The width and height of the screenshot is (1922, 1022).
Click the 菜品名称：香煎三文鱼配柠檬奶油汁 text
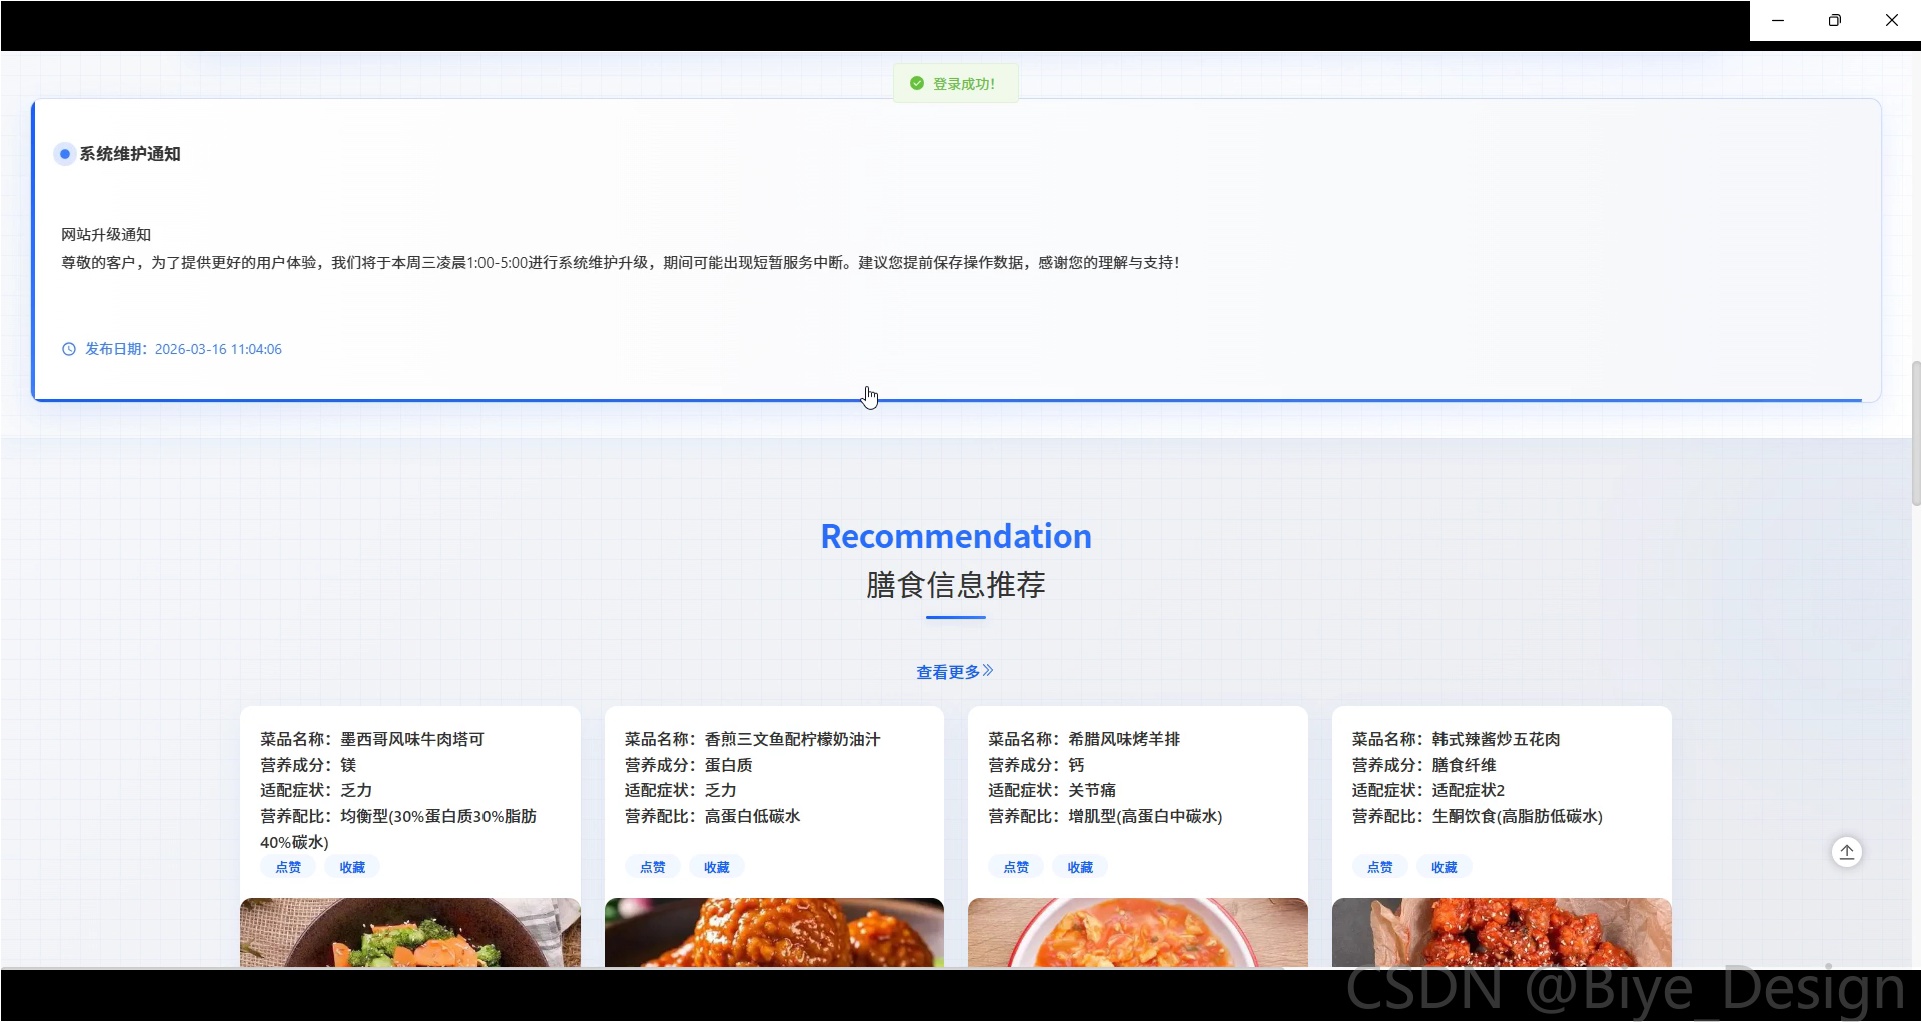click(x=752, y=739)
